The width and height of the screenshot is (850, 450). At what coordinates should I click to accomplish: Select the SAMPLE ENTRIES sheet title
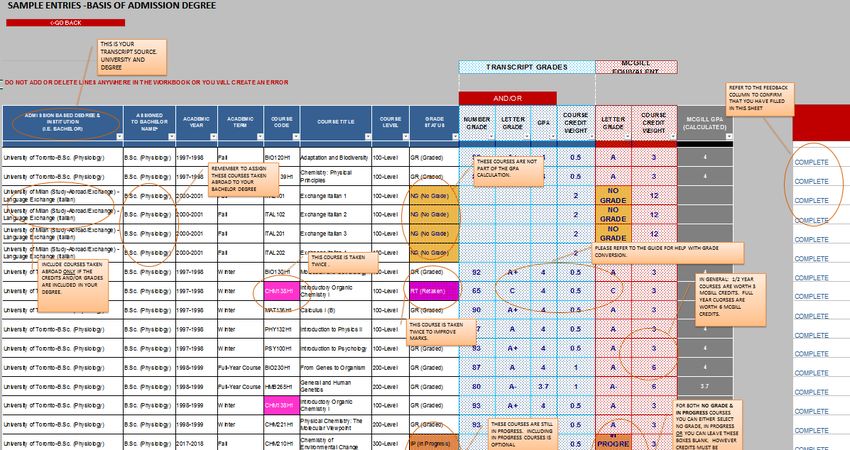tap(111, 5)
